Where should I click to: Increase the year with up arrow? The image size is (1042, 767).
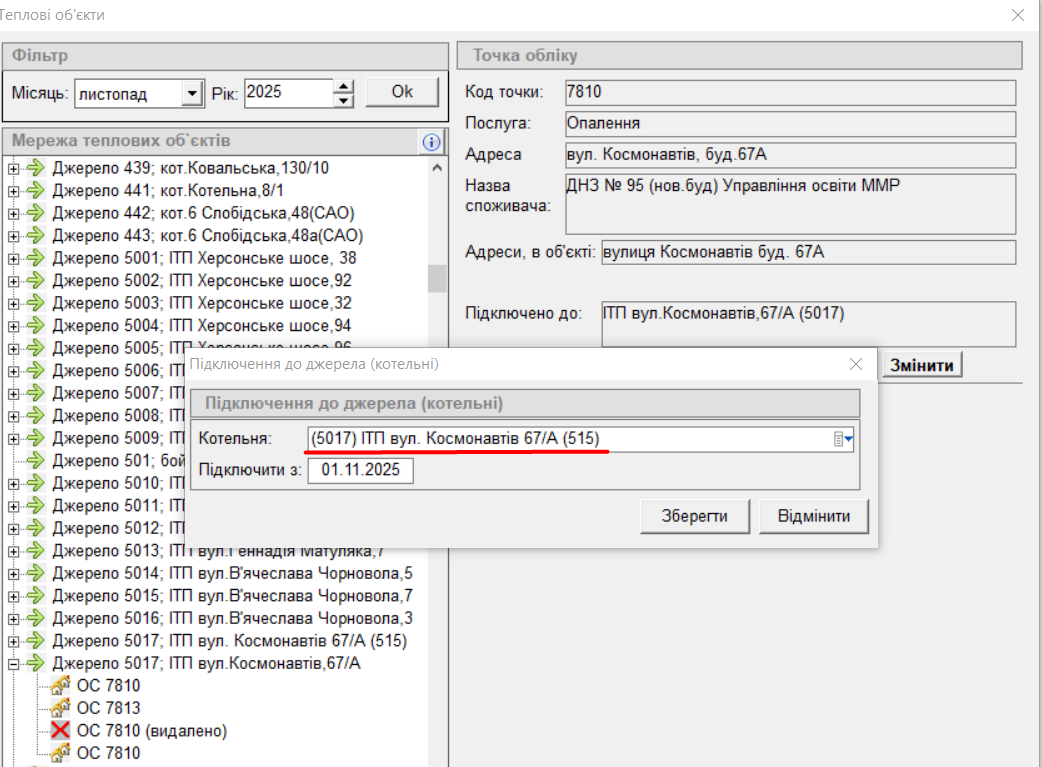coord(344,86)
